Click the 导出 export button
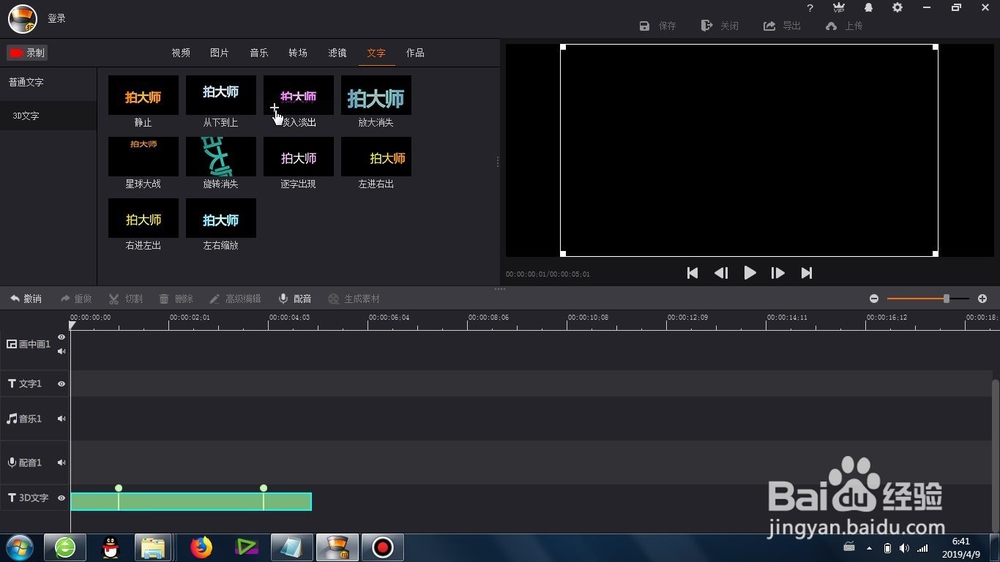This screenshot has height=562, width=1000. (x=782, y=26)
